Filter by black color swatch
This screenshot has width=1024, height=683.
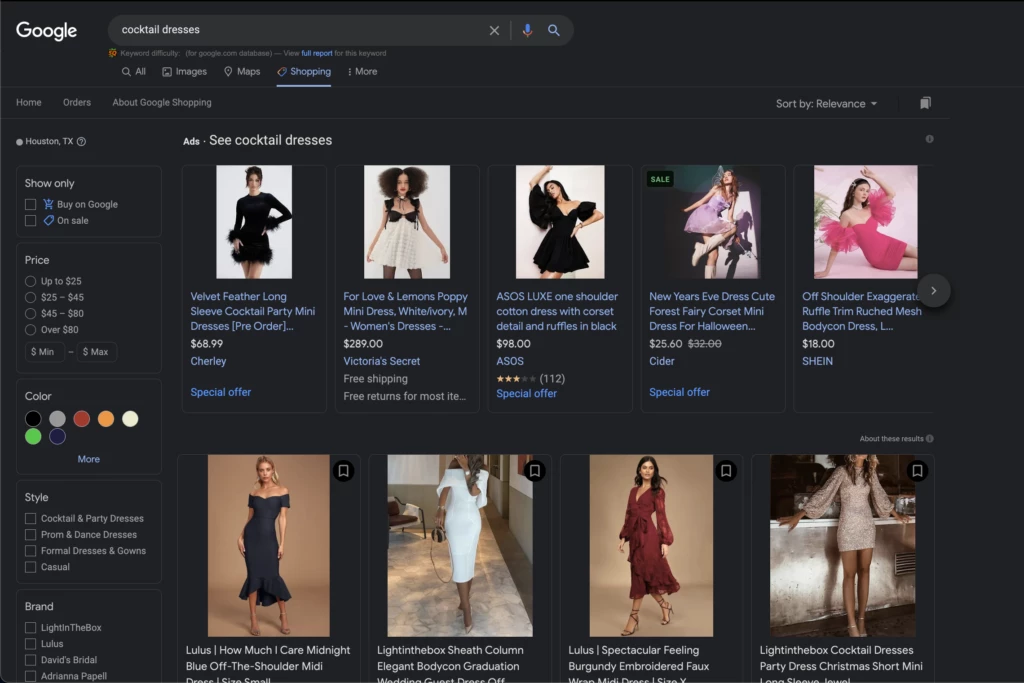click(33, 419)
